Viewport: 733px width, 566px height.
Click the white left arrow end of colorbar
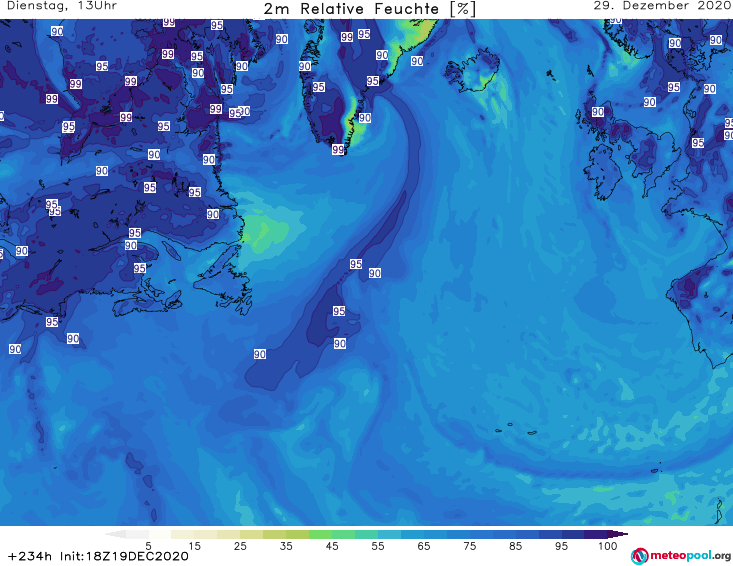pos(115,534)
